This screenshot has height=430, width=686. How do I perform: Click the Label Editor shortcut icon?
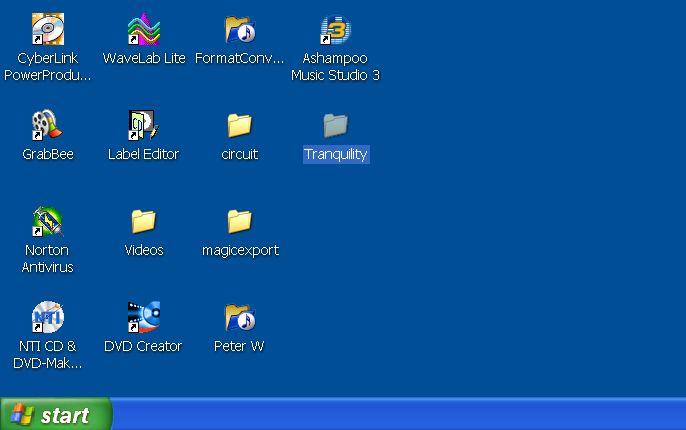coord(144,126)
